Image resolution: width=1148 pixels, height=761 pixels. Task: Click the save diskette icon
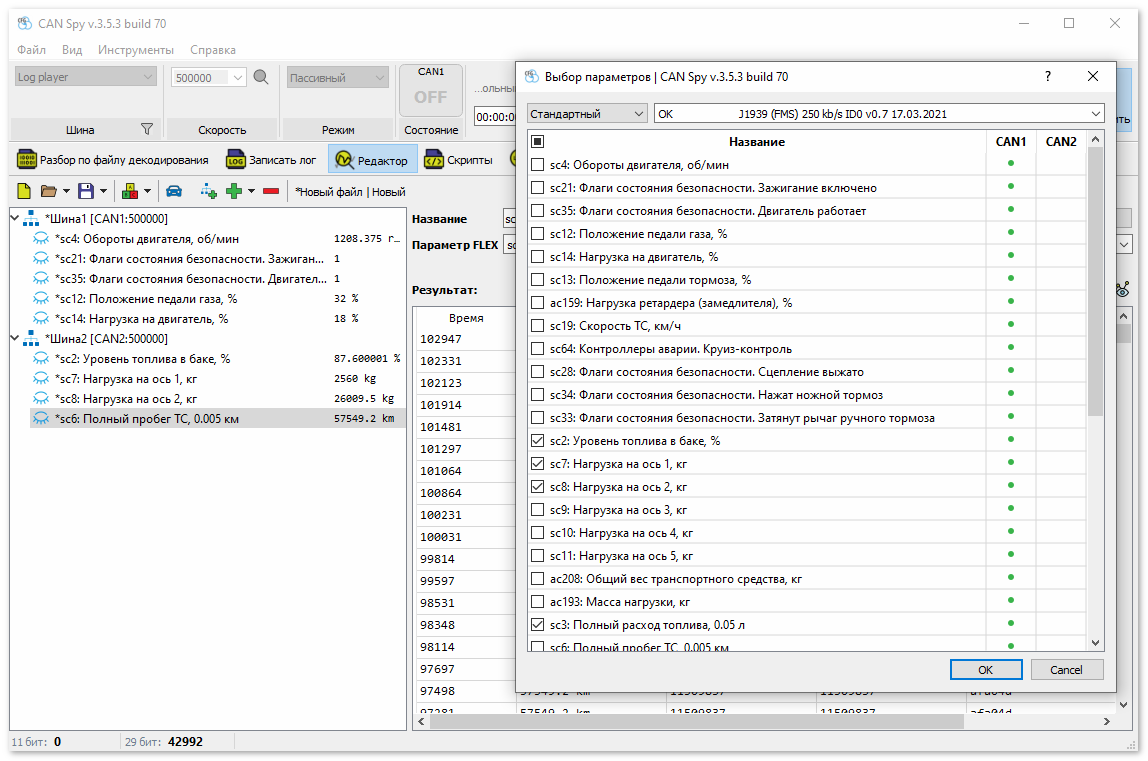86,191
